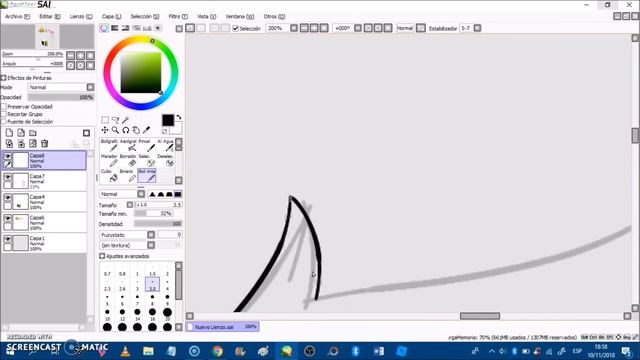The image size is (640, 360).
Task: Select the hand pan tool
Action: pos(136,130)
